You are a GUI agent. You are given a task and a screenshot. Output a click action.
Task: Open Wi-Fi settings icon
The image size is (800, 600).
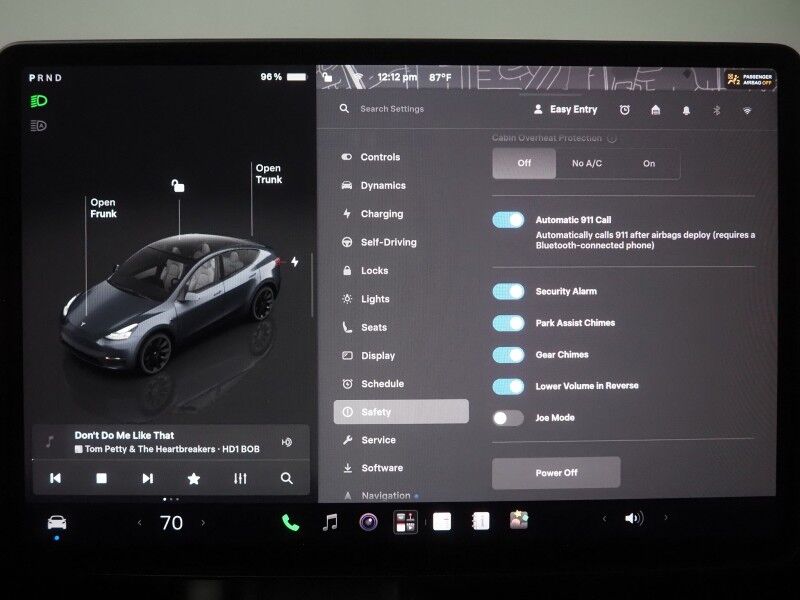click(x=747, y=110)
